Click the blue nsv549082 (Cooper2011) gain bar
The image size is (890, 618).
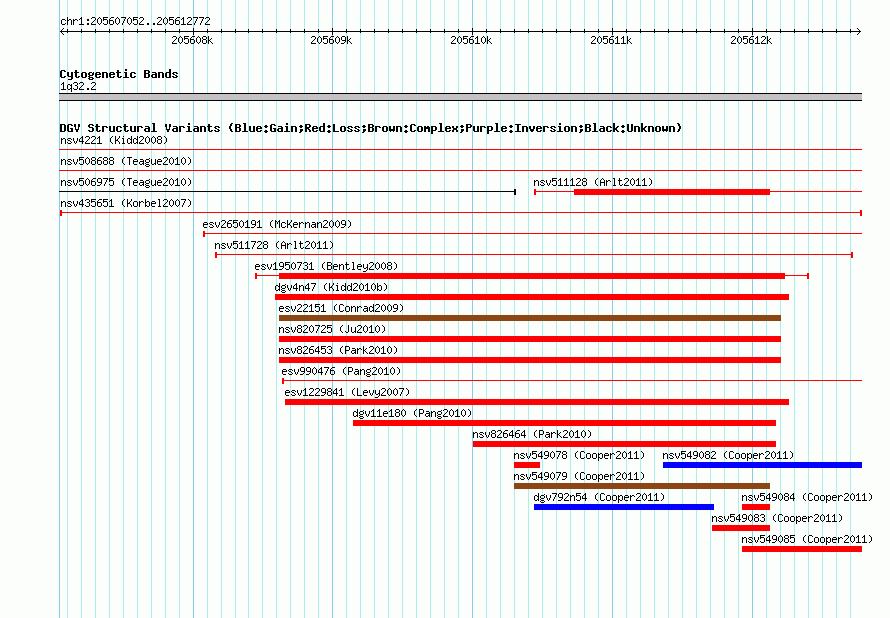[x=762, y=465]
